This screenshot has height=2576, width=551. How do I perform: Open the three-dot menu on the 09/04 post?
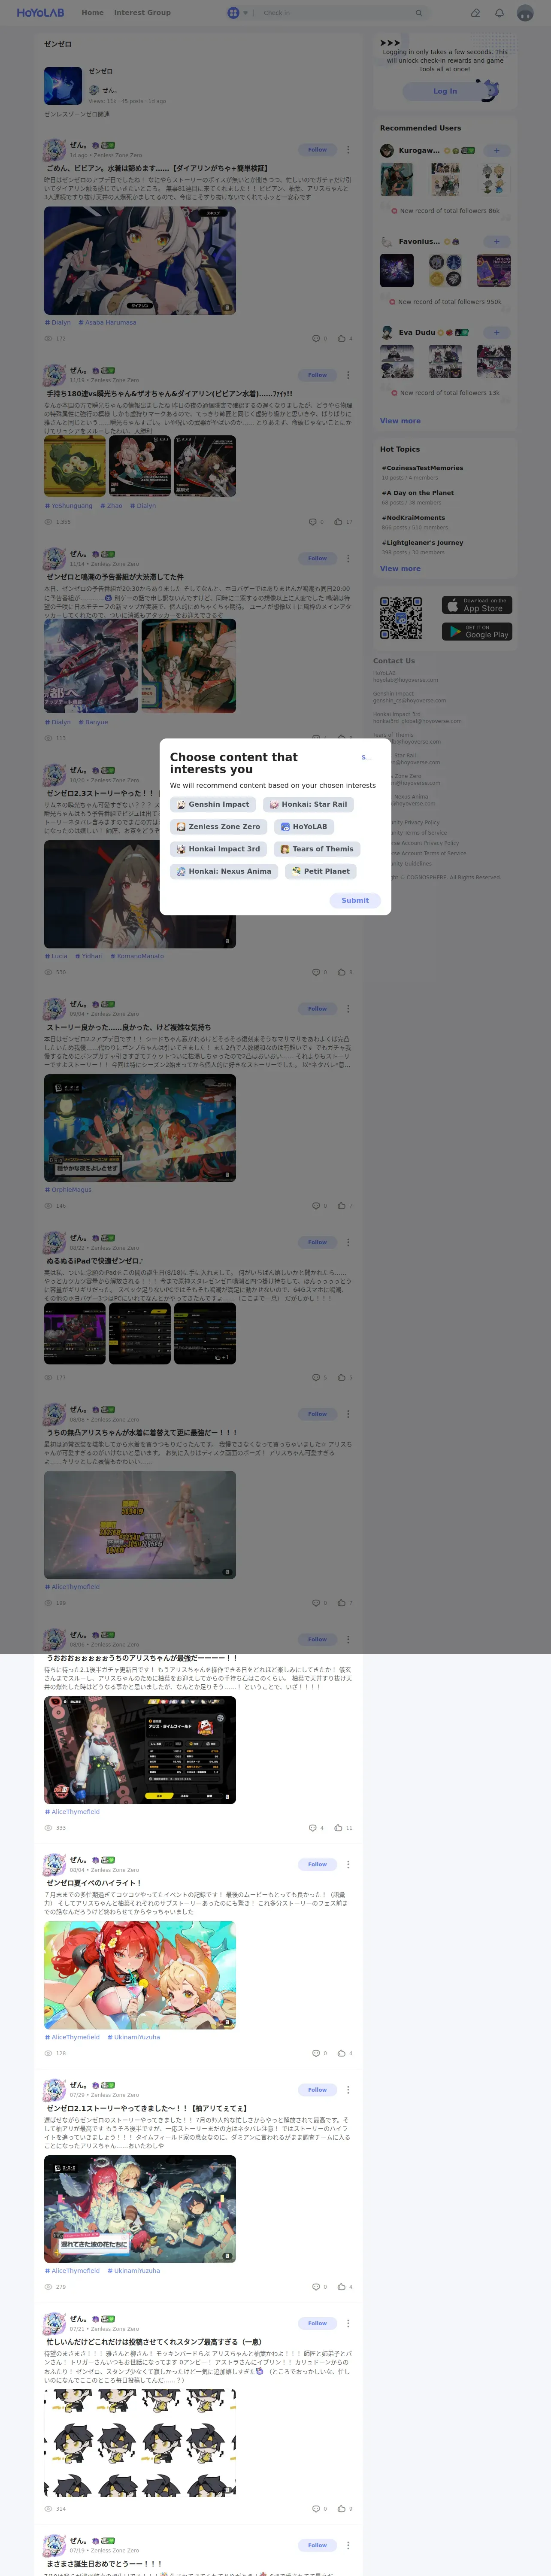coord(348,1009)
